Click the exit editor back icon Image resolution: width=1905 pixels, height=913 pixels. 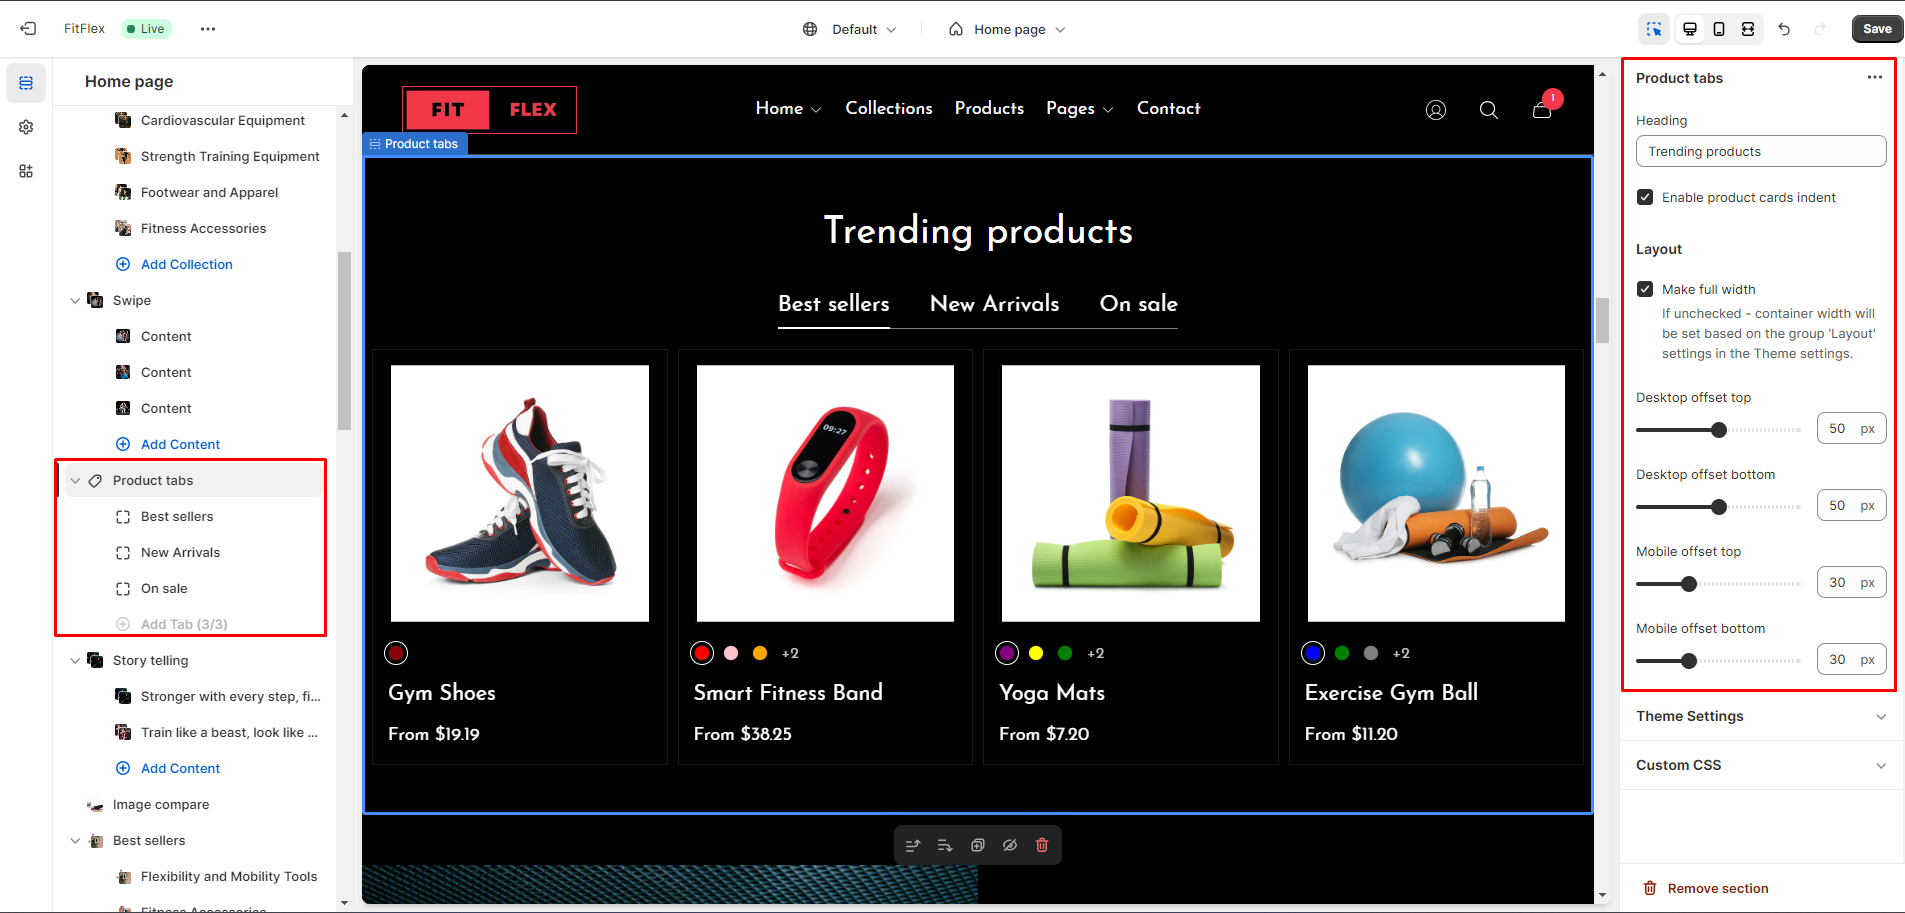pyautogui.click(x=28, y=29)
